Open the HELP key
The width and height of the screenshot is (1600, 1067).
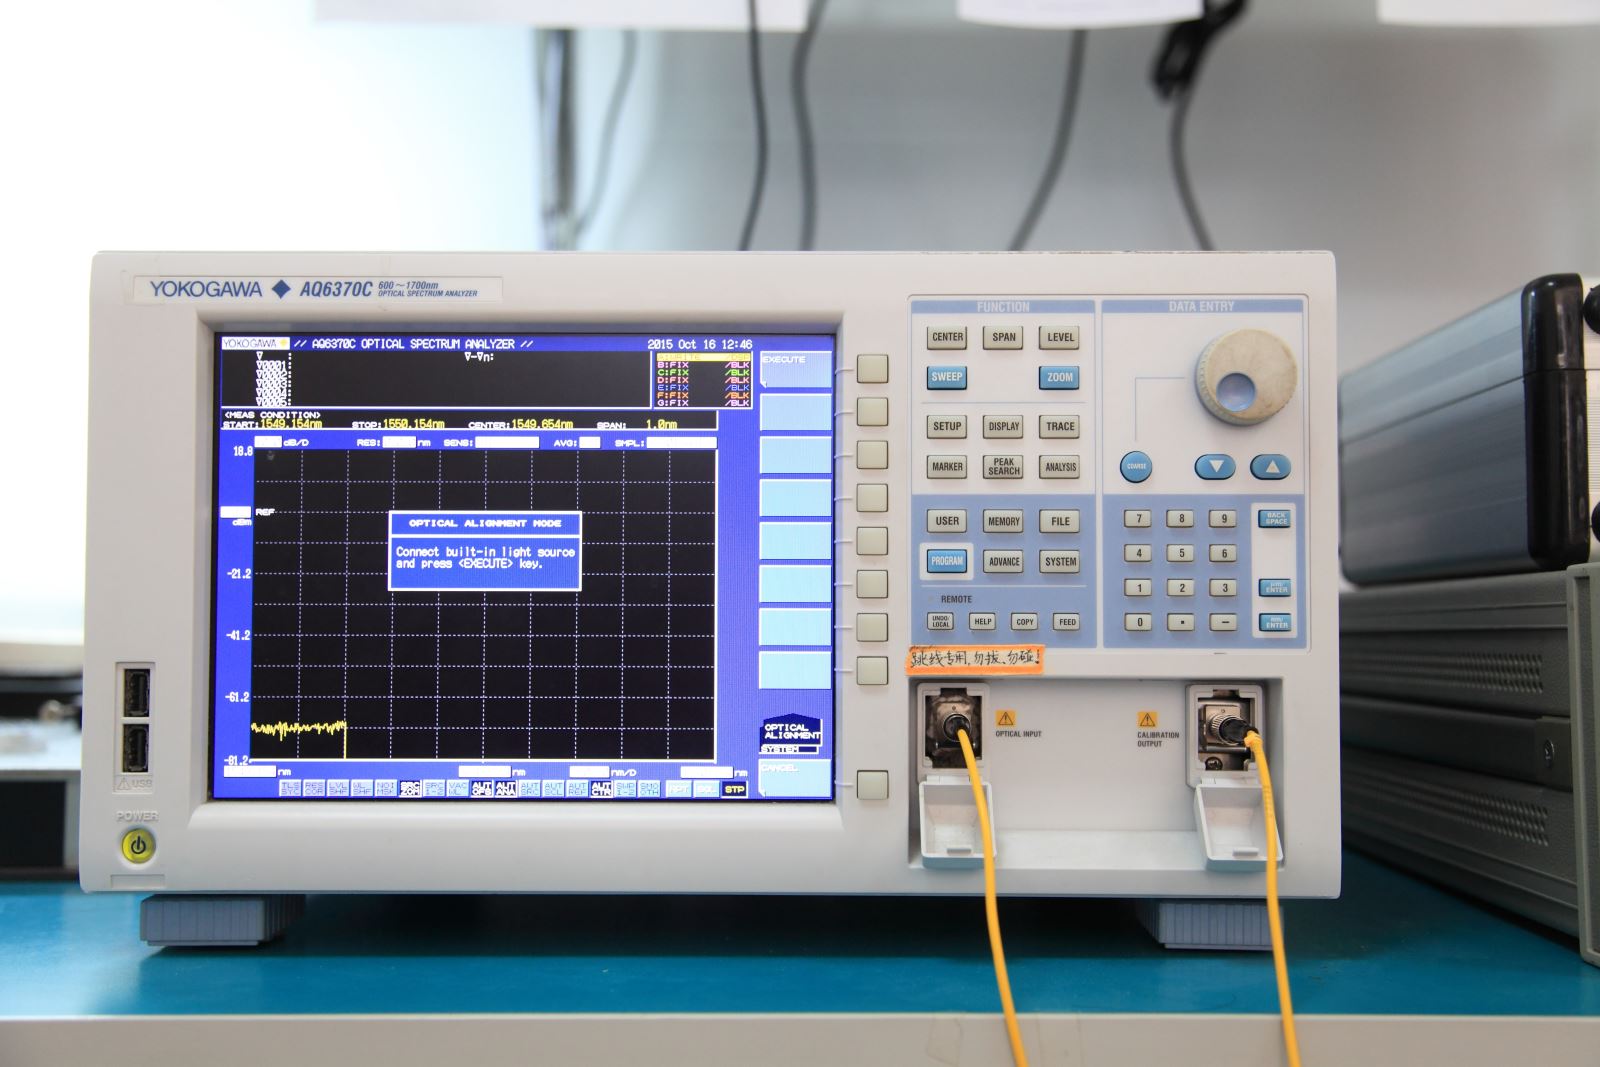[x=983, y=622]
